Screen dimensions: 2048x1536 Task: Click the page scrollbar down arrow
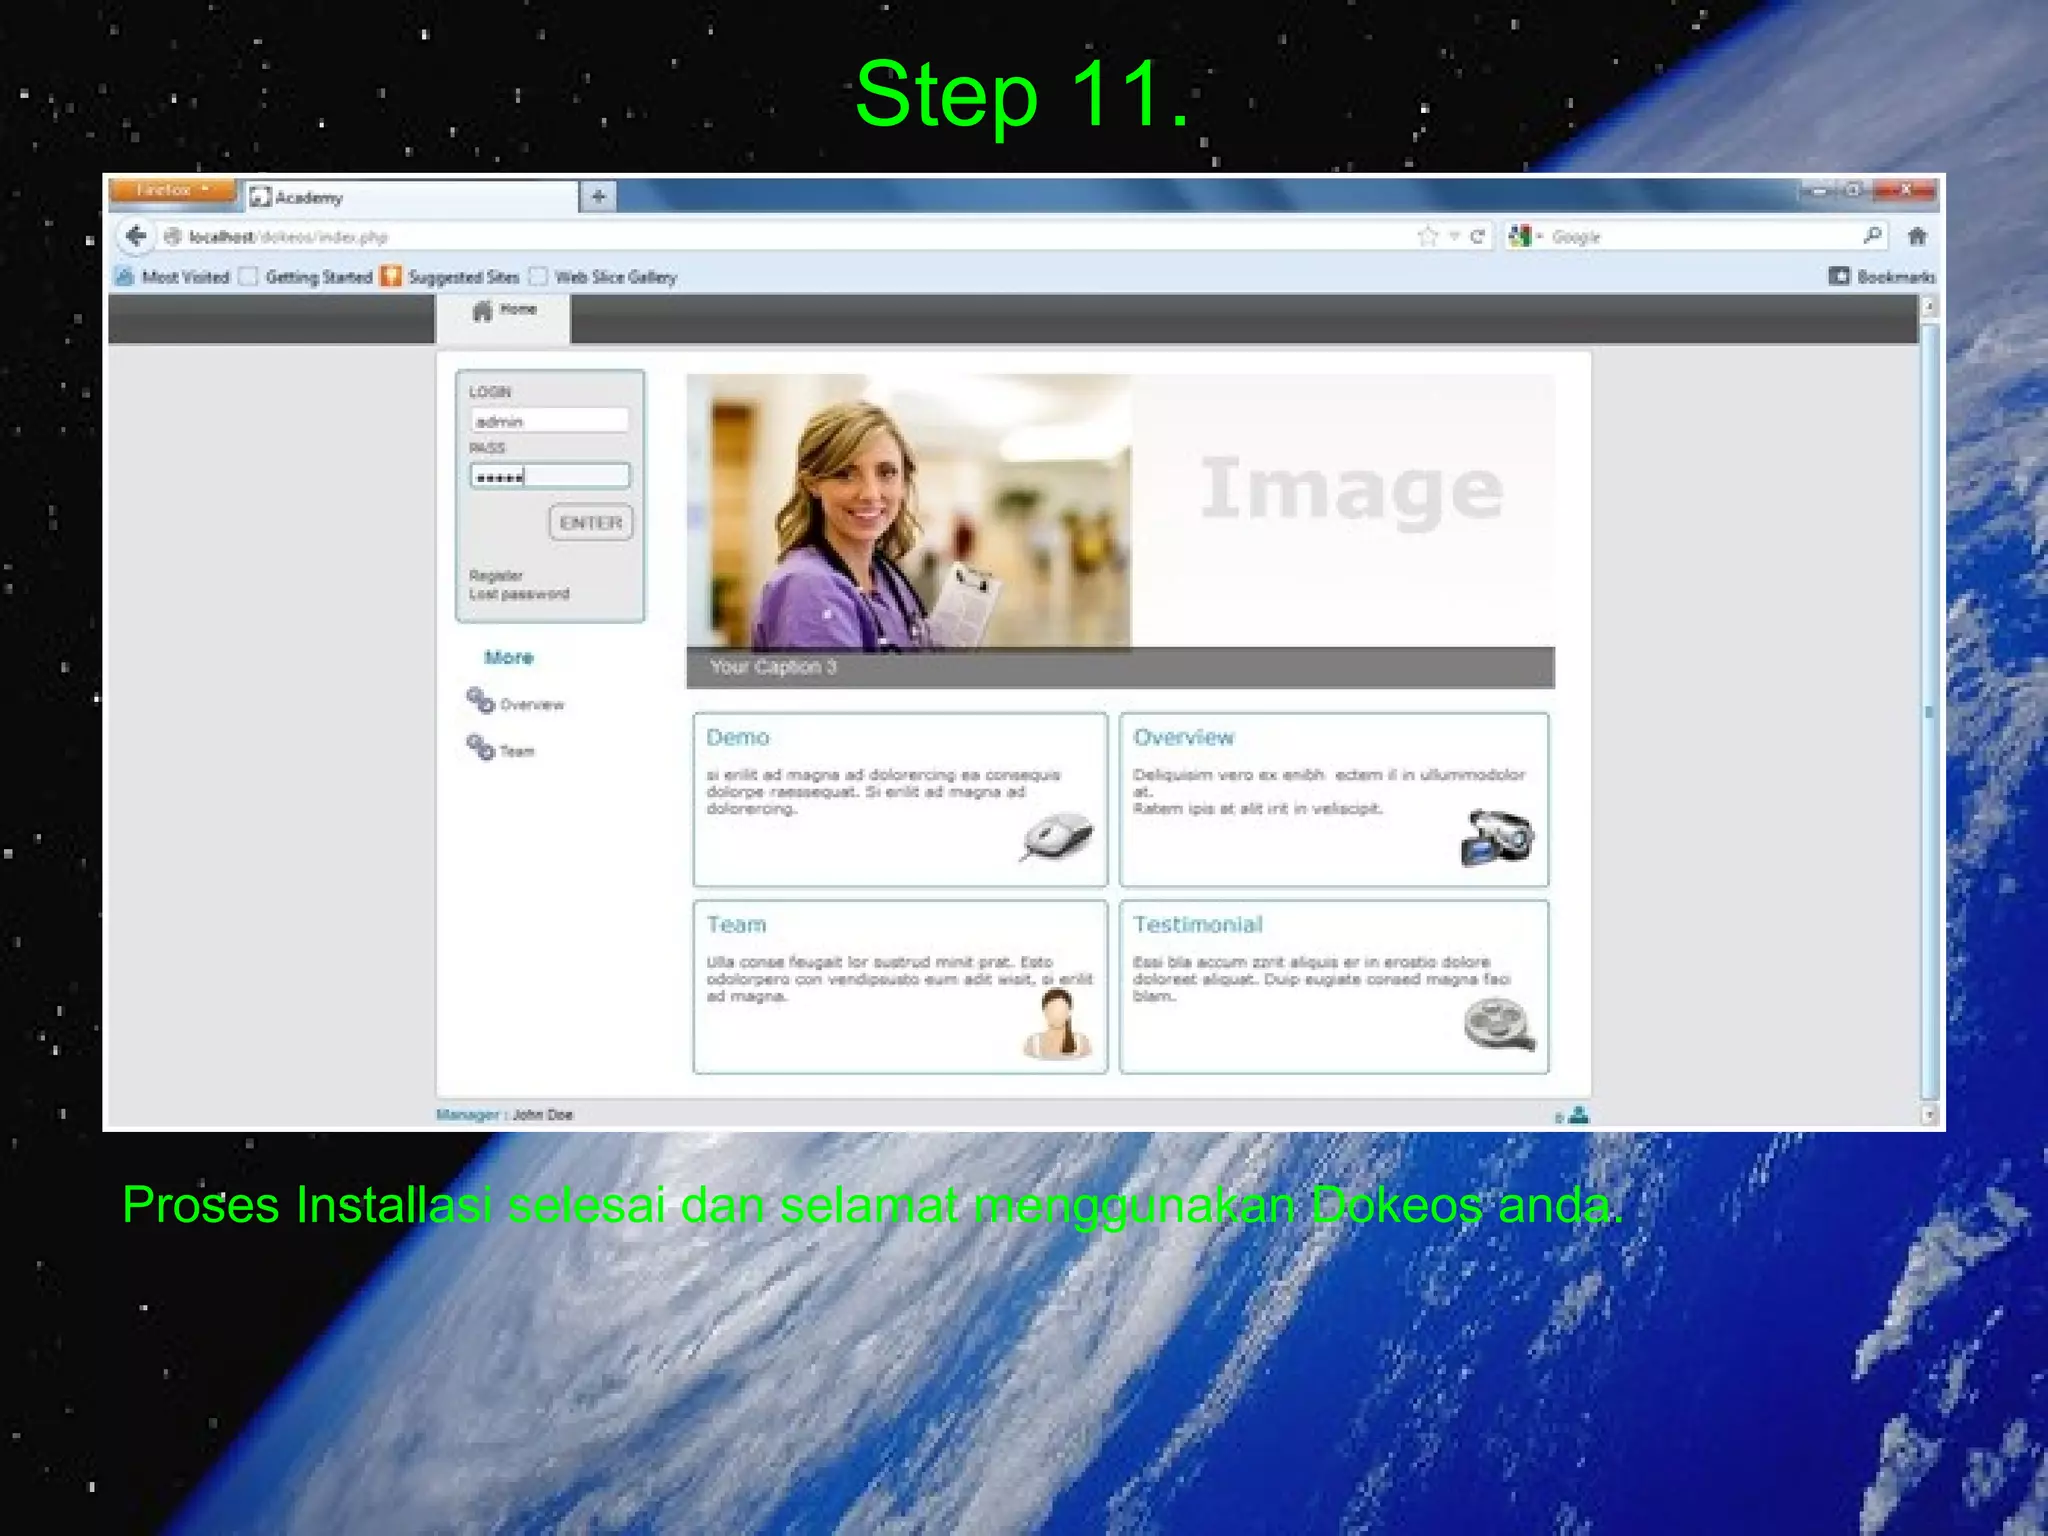(1929, 1114)
